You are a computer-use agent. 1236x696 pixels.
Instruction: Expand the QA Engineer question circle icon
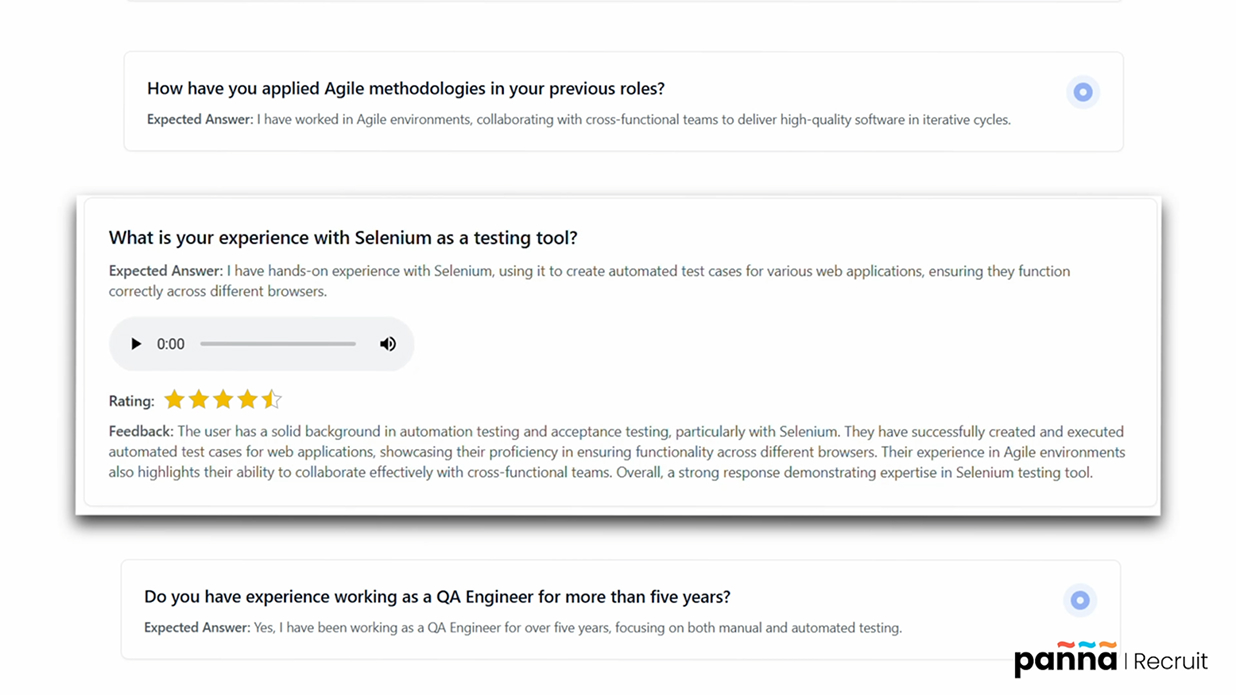pyautogui.click(x=1080, y=600)
